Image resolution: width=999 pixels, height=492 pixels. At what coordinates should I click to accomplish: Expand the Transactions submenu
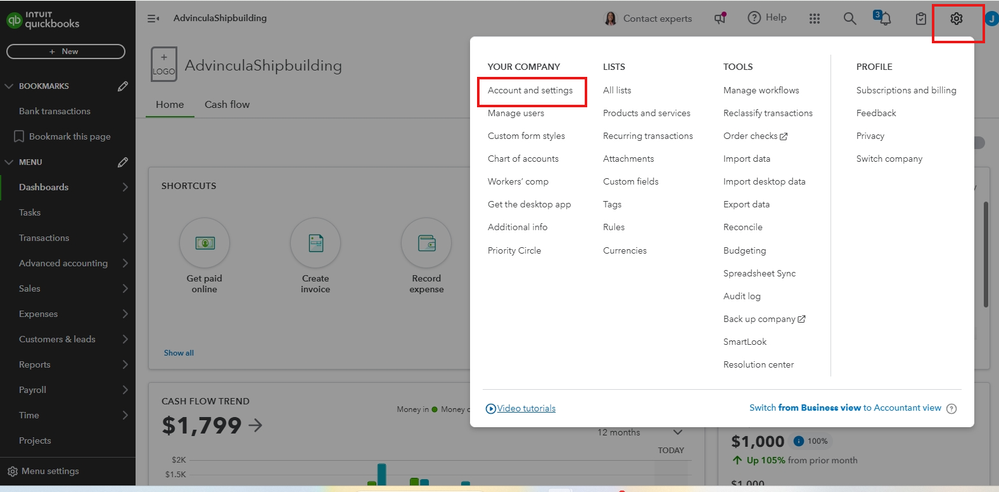tap(125, 238)
